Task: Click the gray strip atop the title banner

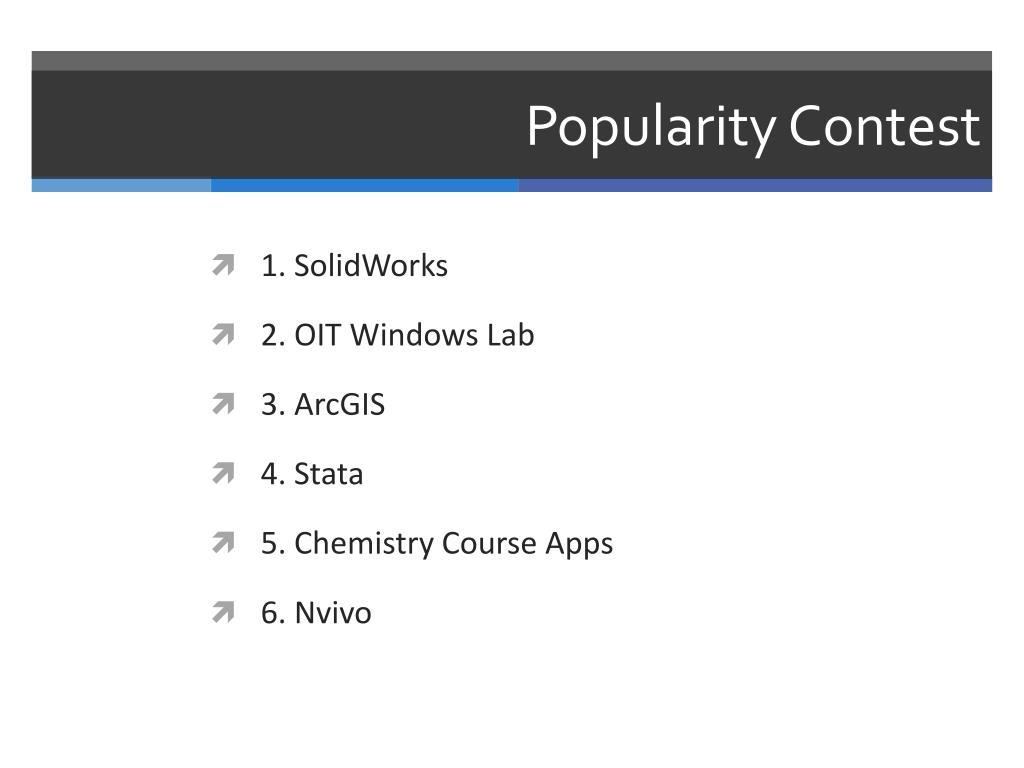Action: pyautogui.click(x=512, y=61)
